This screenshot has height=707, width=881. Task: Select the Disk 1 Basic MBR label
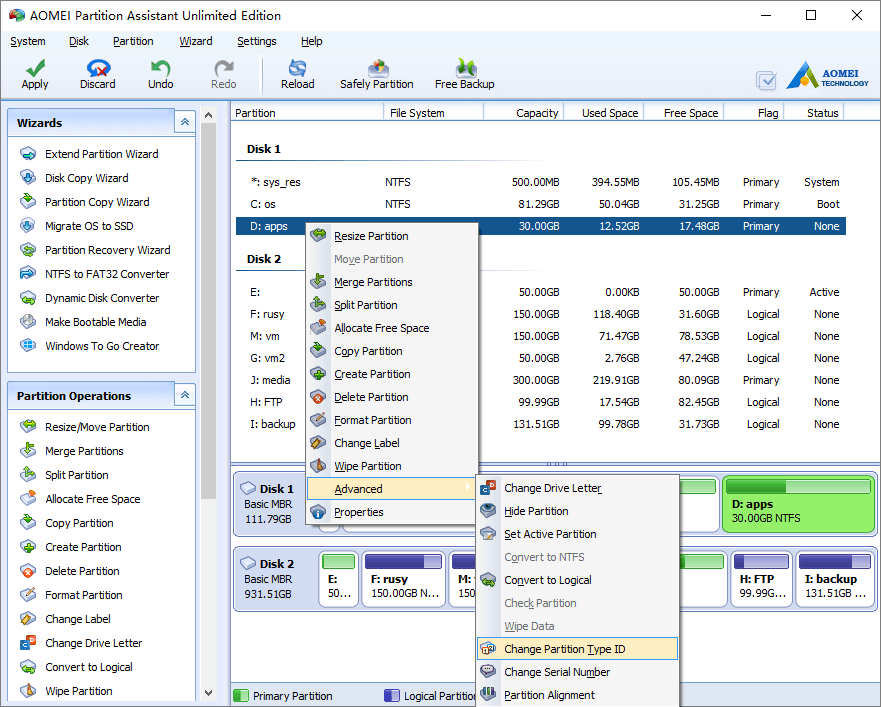269,504
